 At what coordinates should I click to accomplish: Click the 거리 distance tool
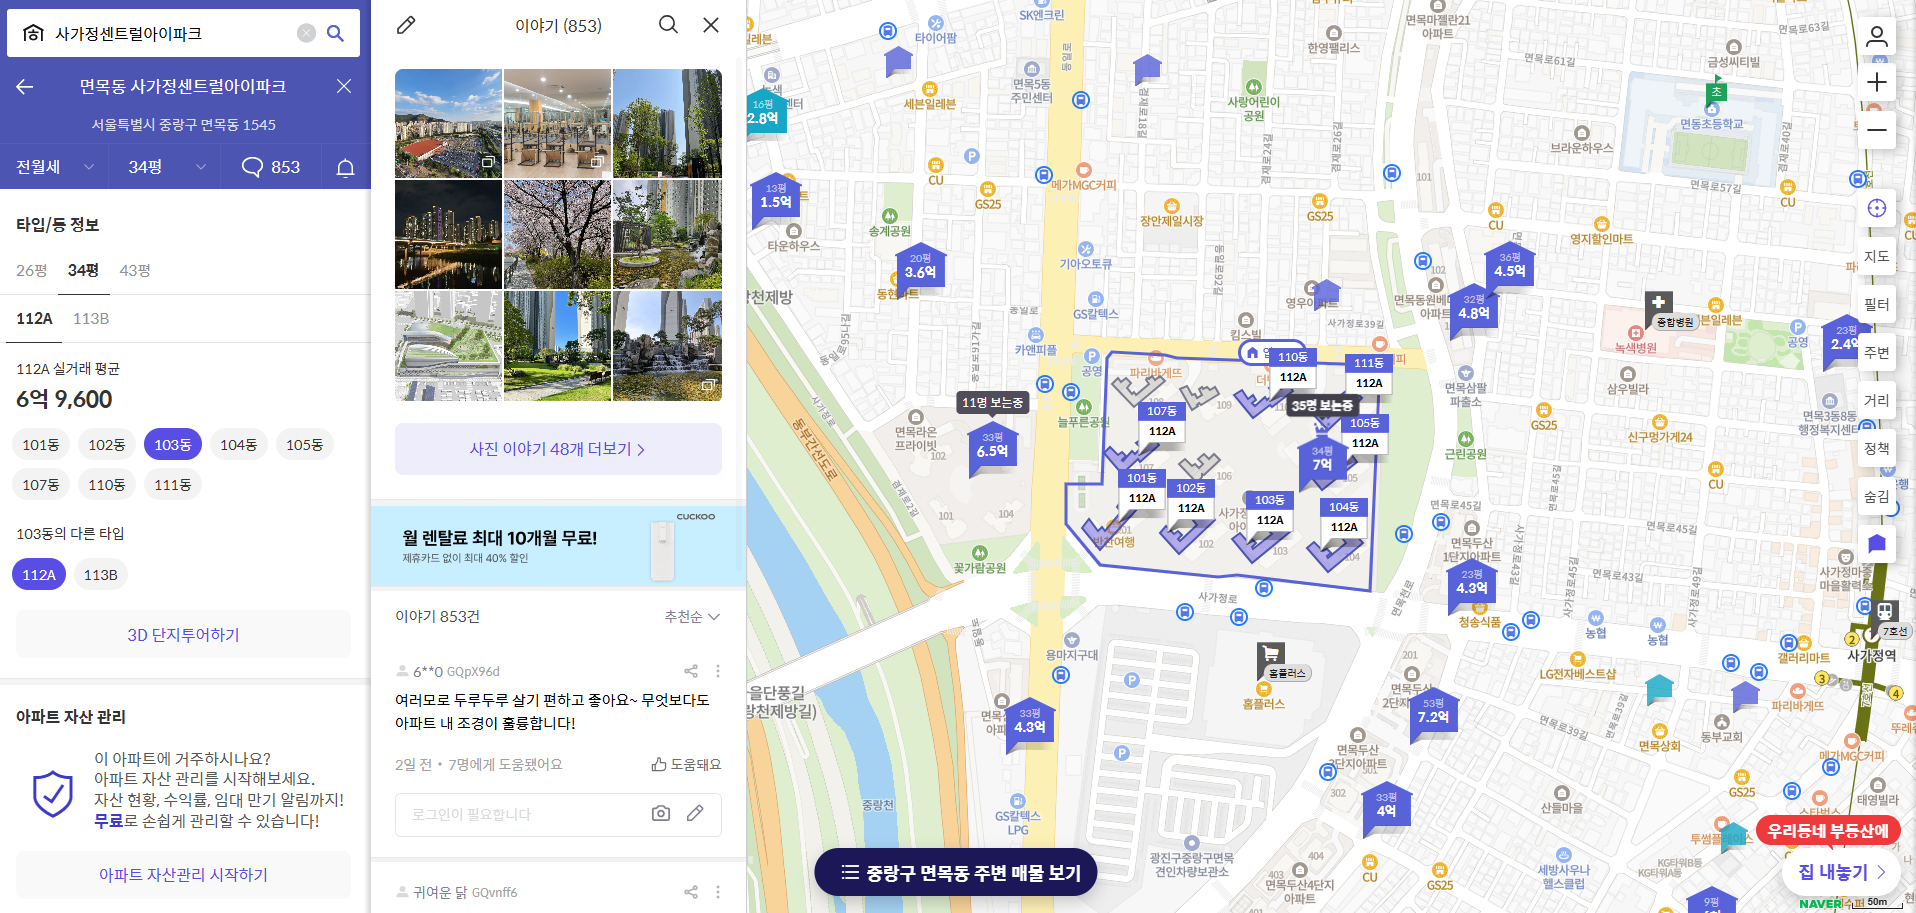[1877, 400]
